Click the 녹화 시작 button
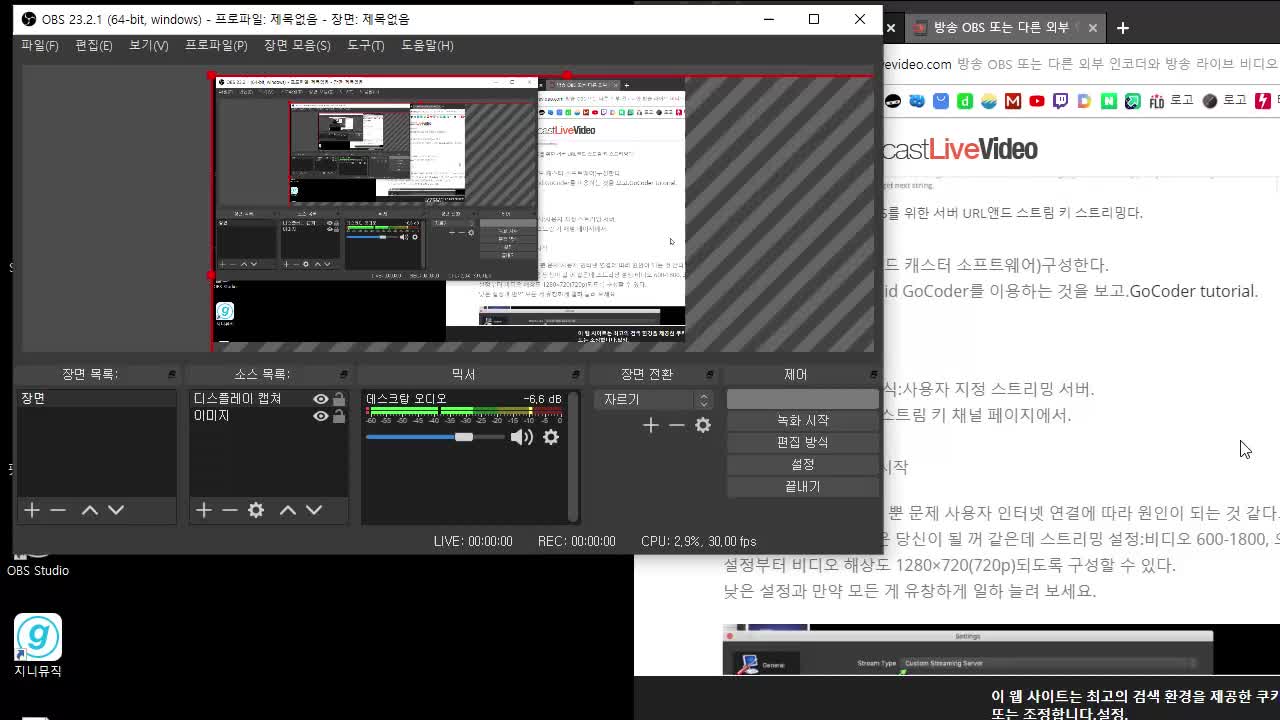The width and height of the screenshot is (1280, 720). (x=802, y=420)
